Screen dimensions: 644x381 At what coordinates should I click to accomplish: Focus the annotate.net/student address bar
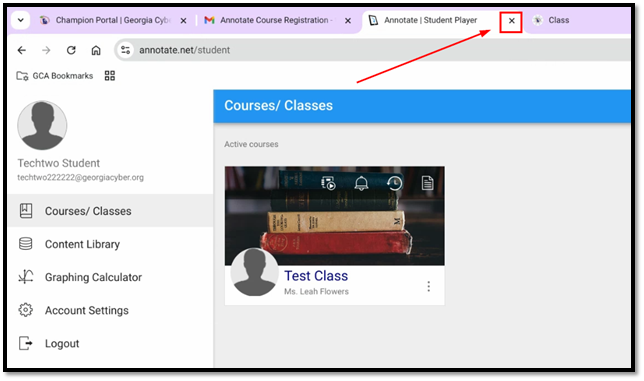372,50
